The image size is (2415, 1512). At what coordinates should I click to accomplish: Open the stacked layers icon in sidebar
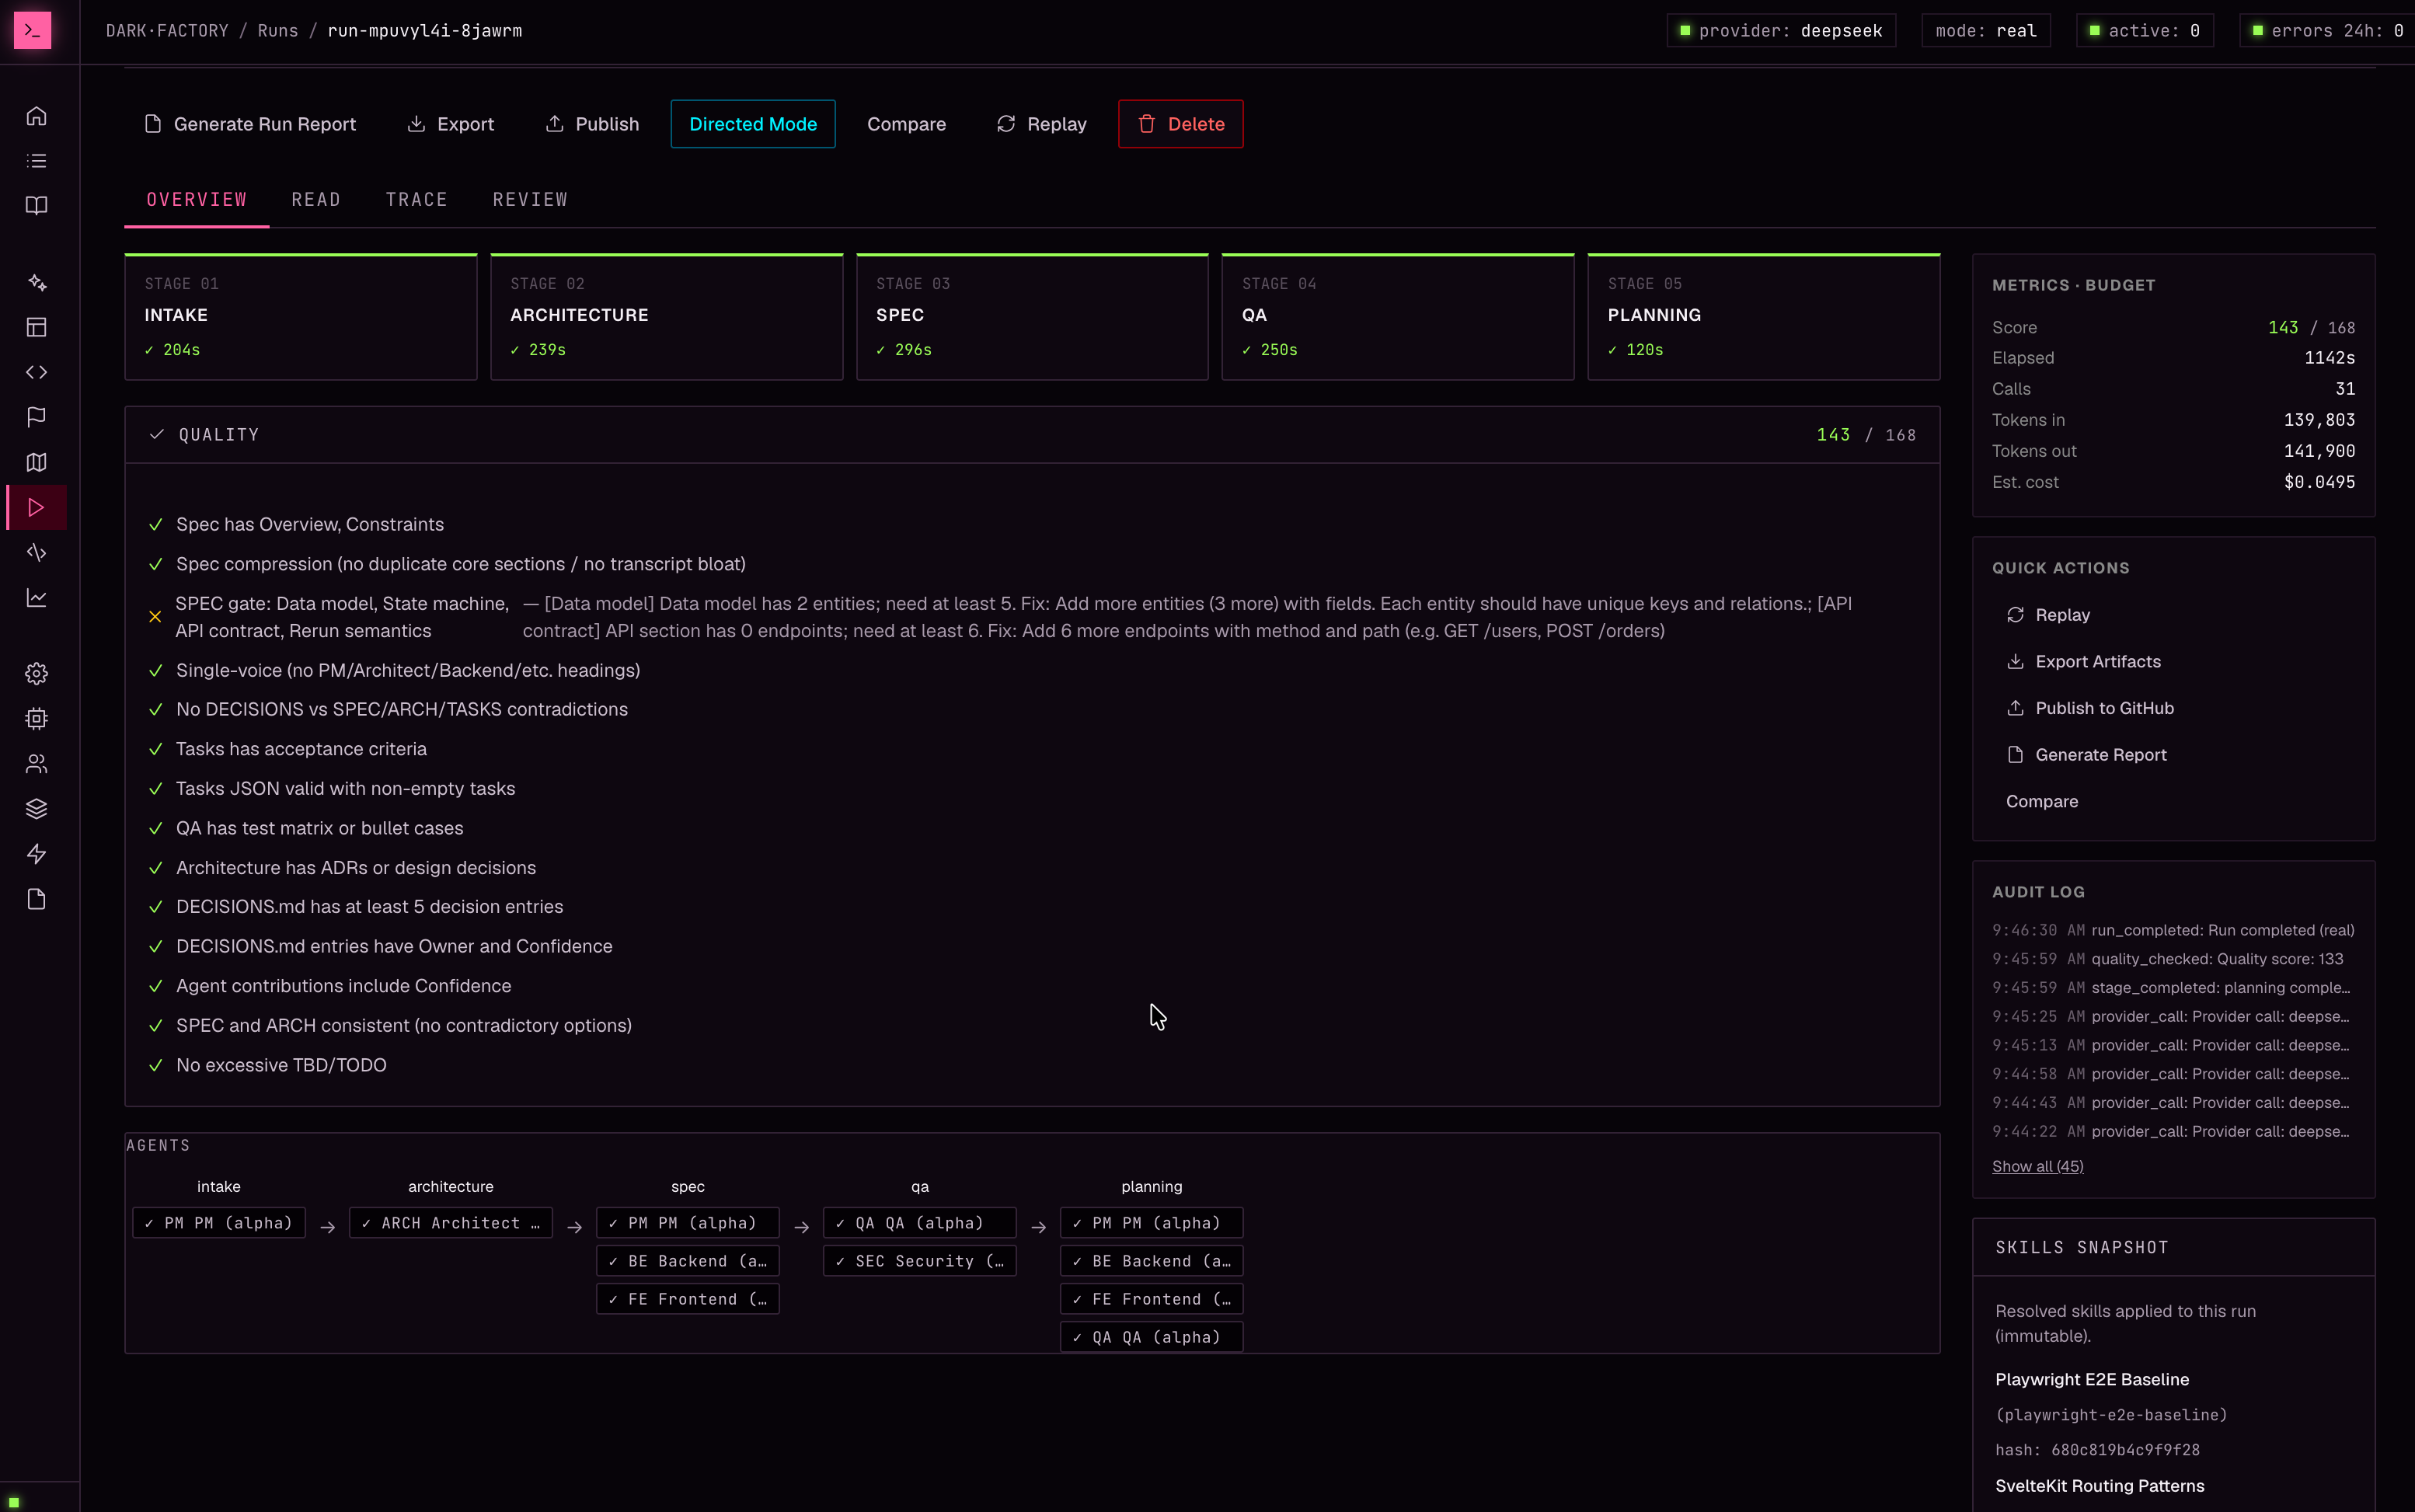click(x=36, y=809)
